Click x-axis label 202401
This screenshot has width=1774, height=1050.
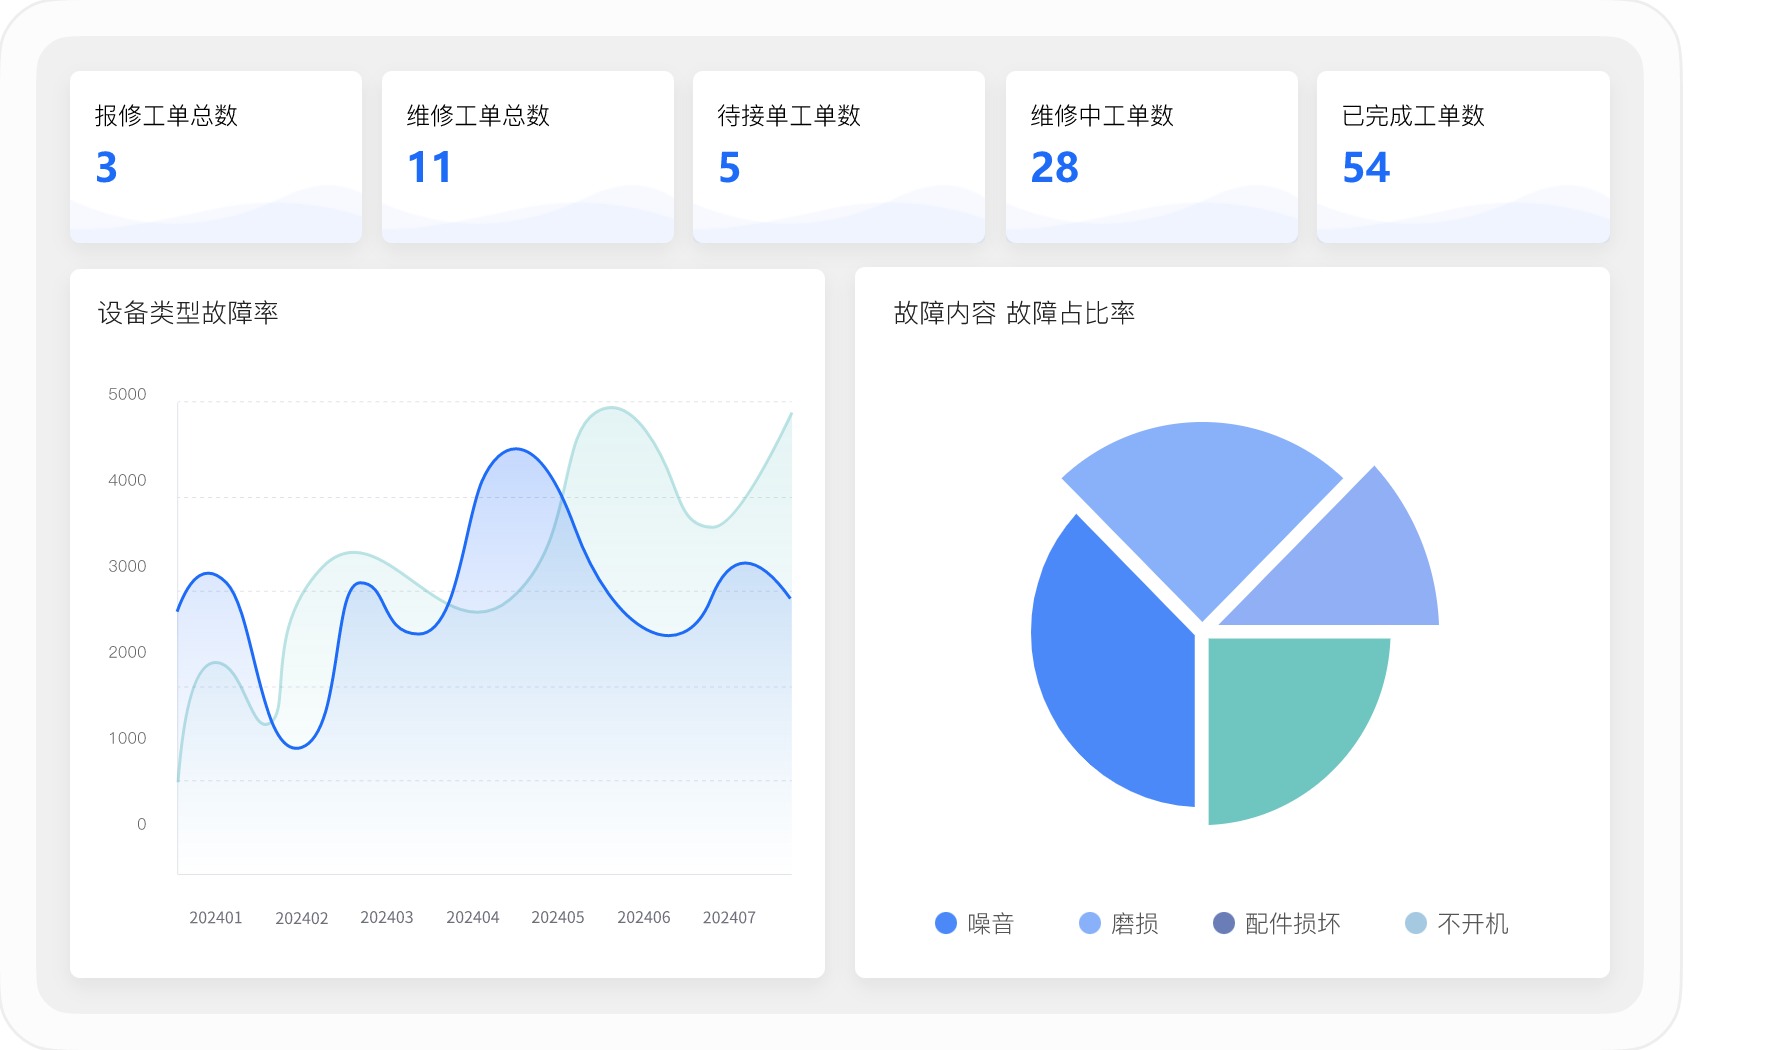click(216, 918)
